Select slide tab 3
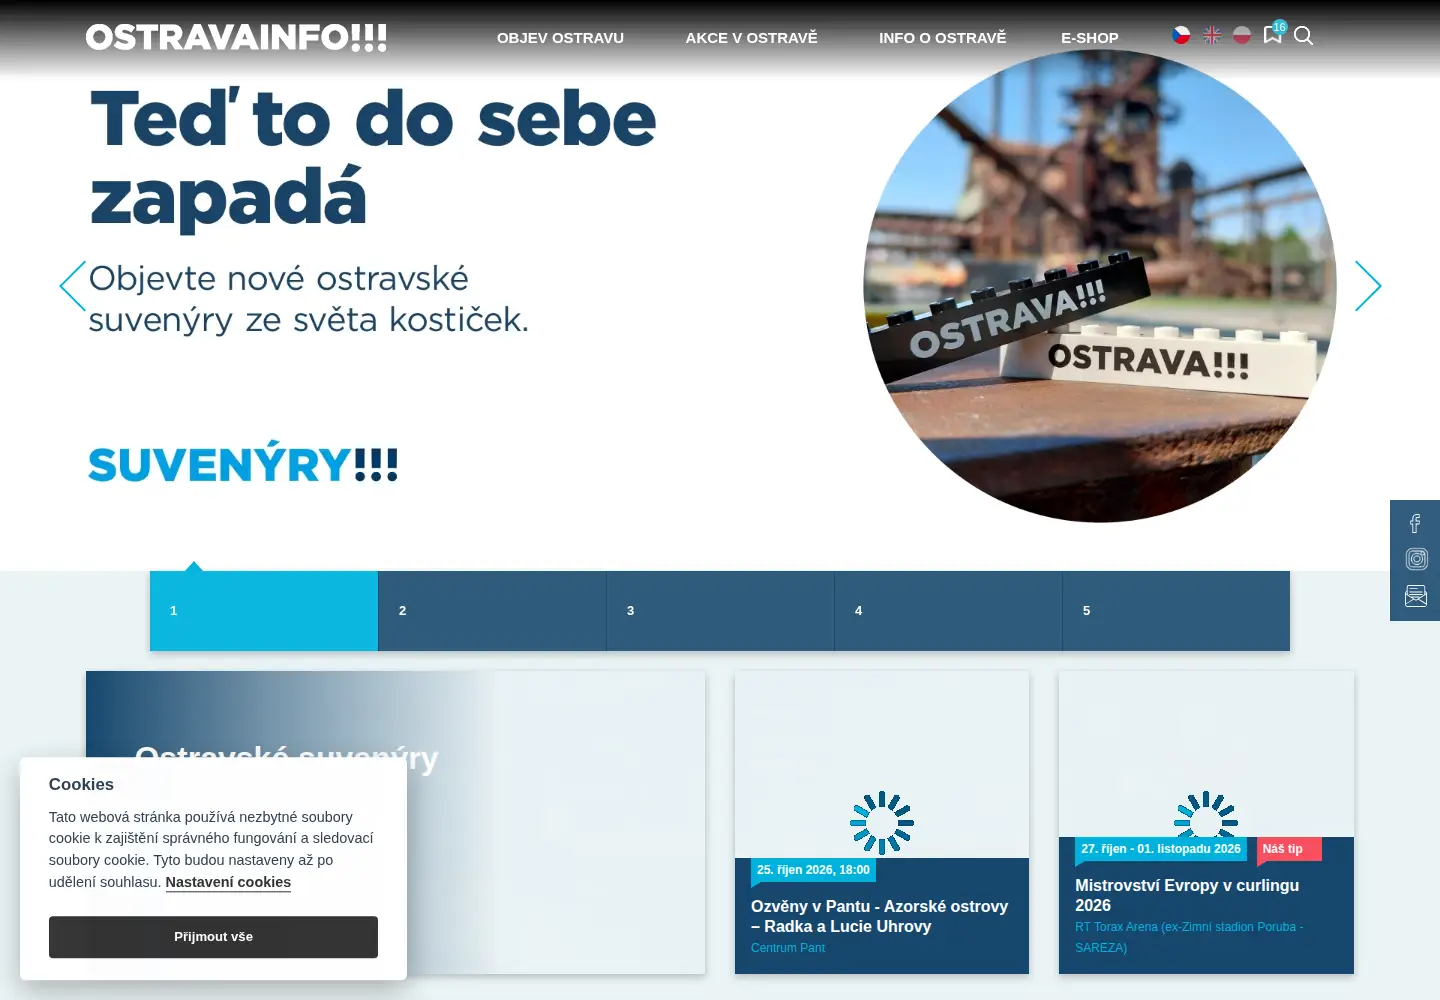 [720, 611]
